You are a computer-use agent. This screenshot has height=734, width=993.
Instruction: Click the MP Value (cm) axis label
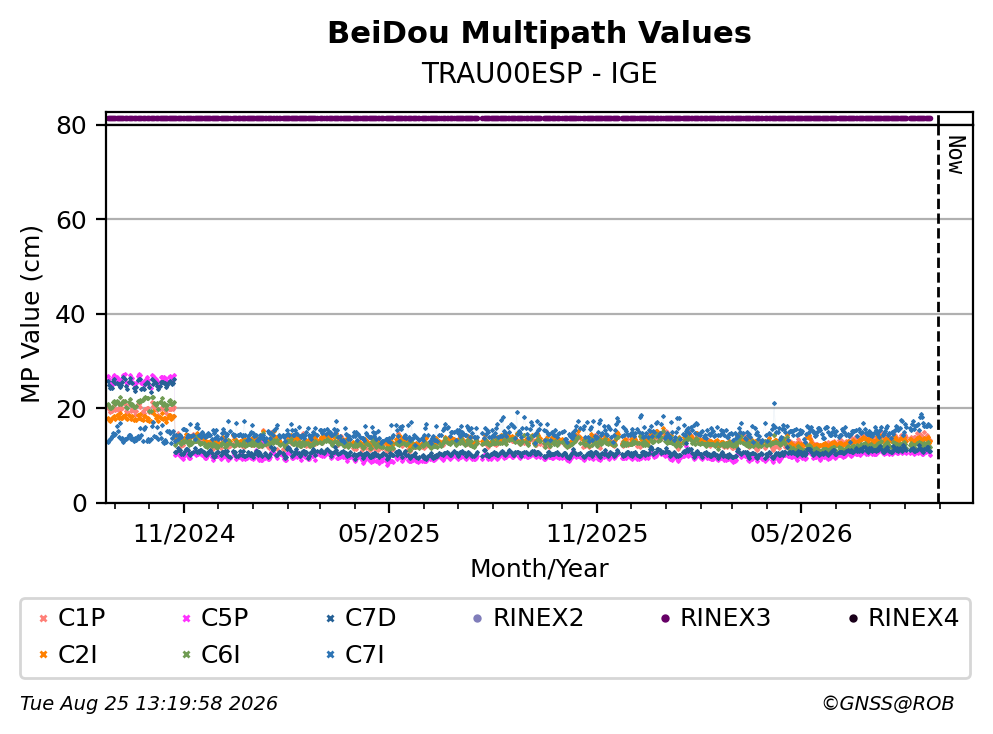pyautogui.click(x=30, y=314)
